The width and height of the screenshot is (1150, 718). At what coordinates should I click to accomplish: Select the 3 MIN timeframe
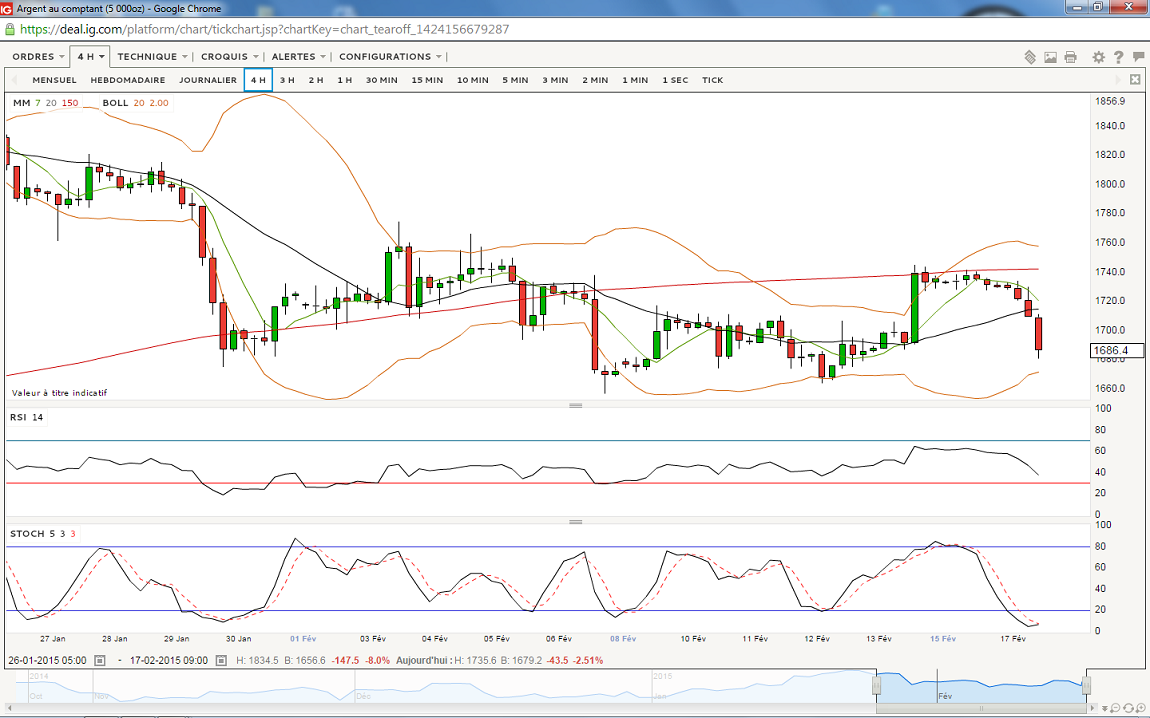coord(555,80)
